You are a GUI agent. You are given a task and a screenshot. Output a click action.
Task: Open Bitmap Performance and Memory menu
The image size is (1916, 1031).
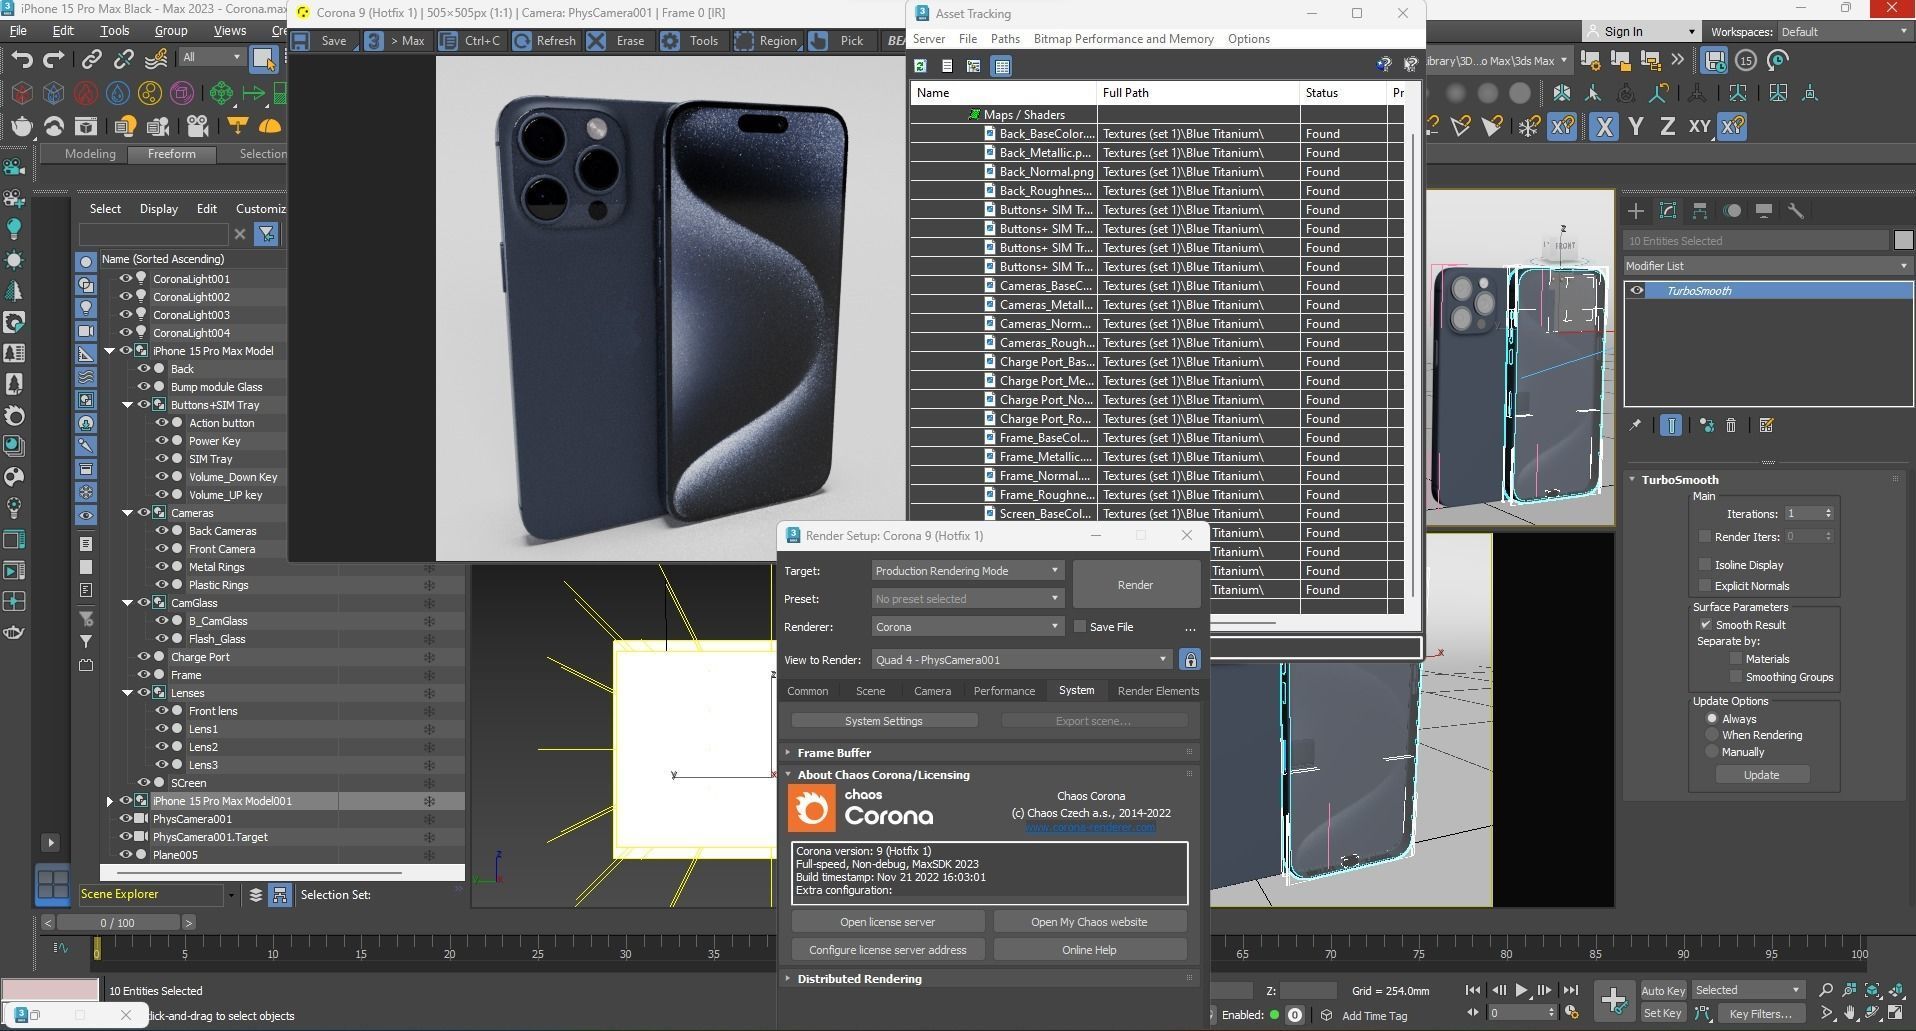1123,39
